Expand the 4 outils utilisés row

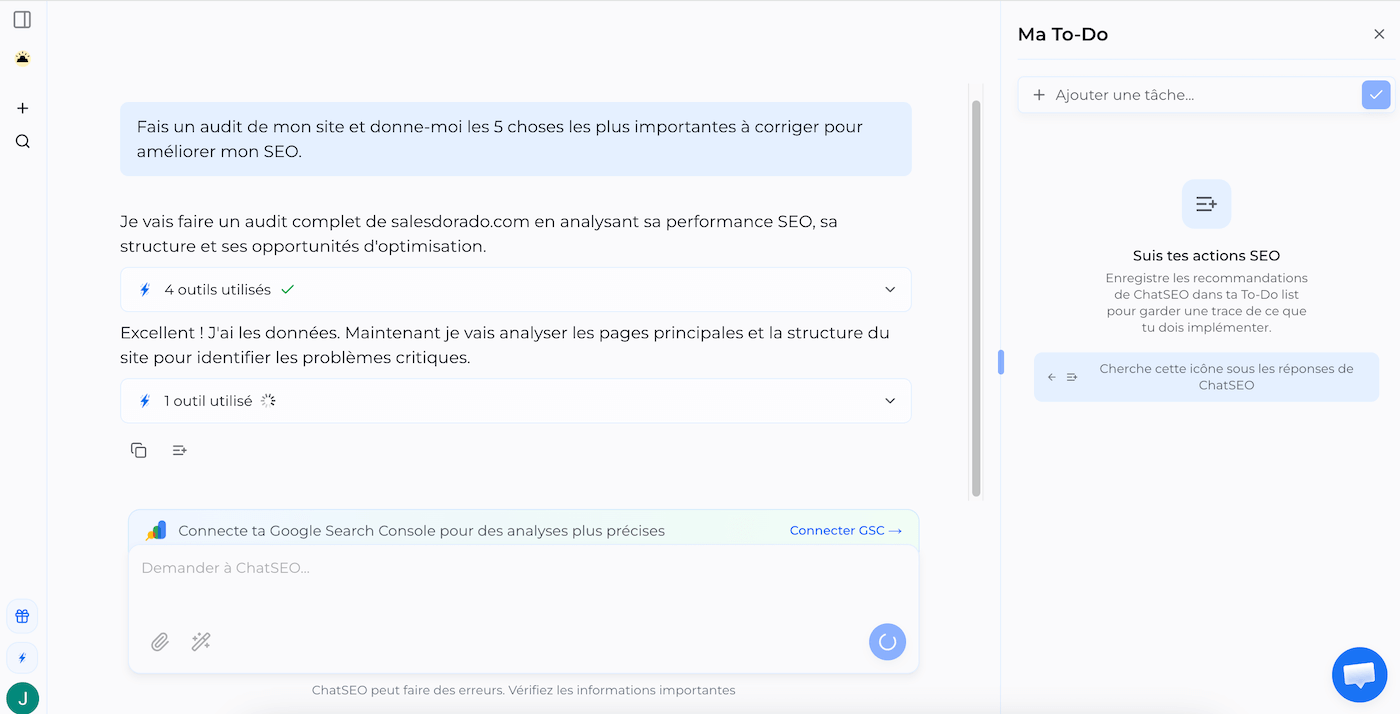(x=515, y=289)
